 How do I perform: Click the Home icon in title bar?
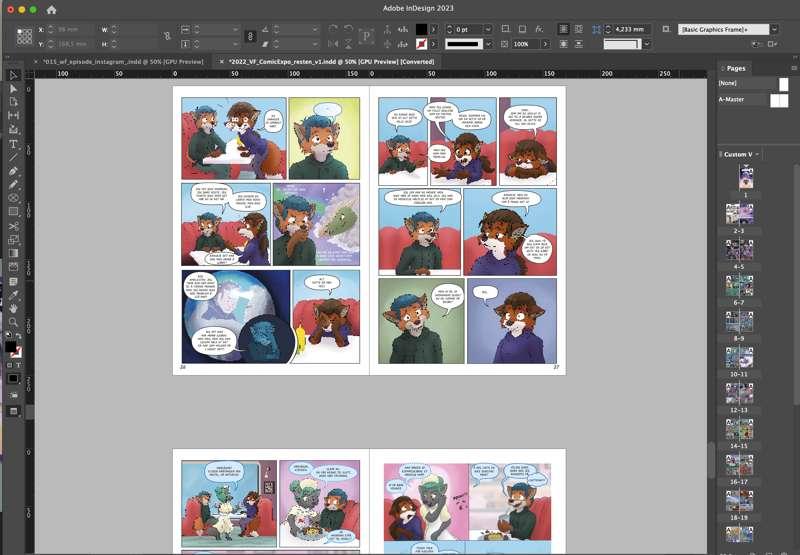tap(51, 9)
